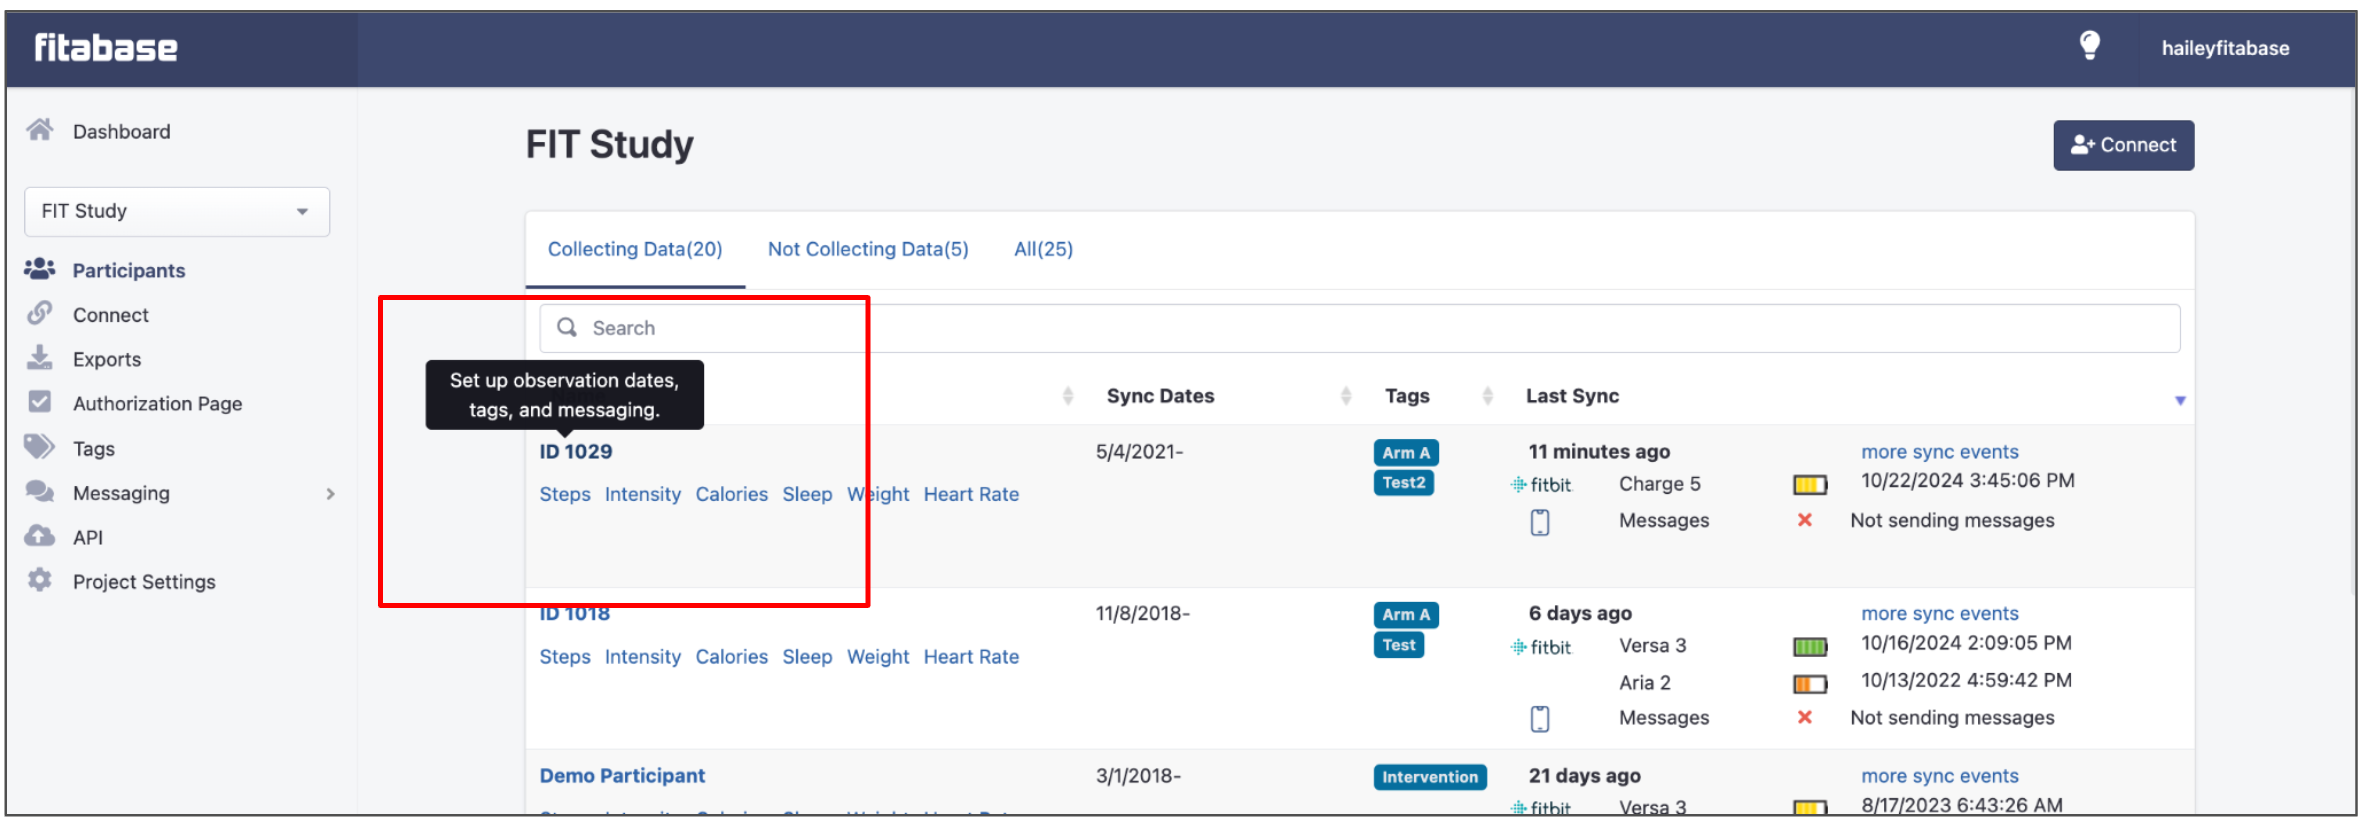Click the Intervention tag
The width and height of the screenshot is (2366, 830).
coord(1430,777)
